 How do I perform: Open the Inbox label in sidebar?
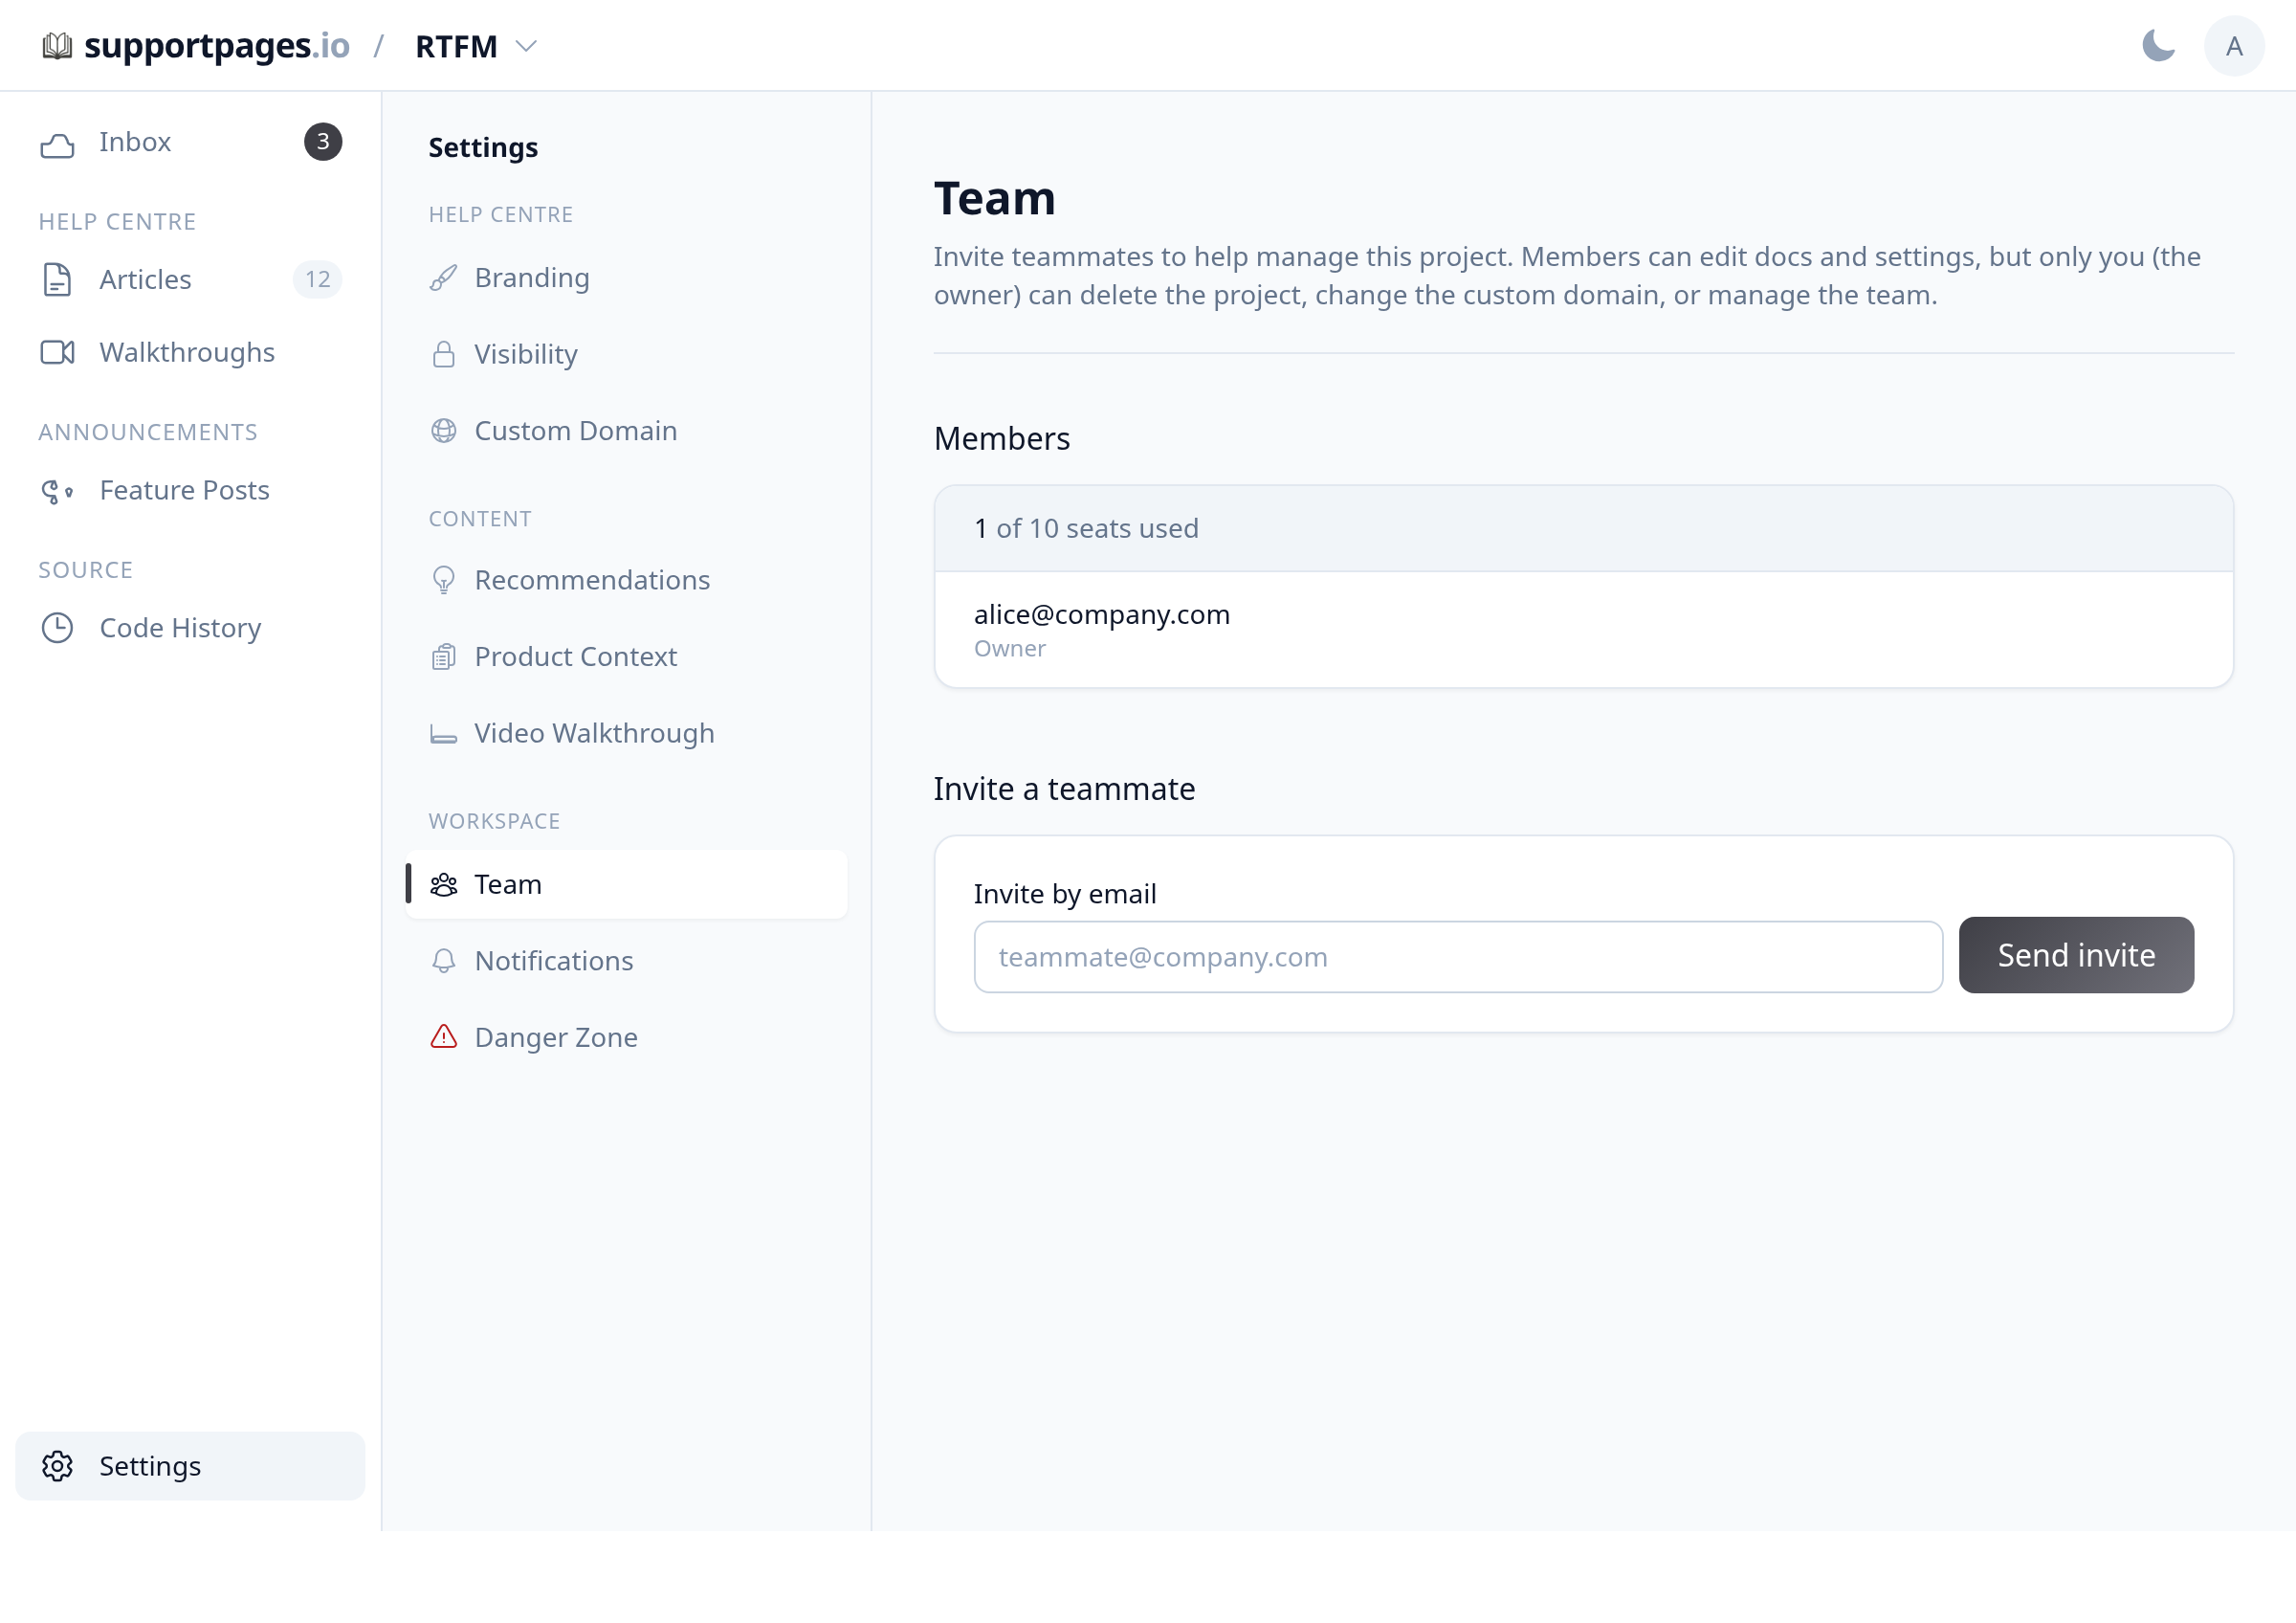[x=135, y=142]
